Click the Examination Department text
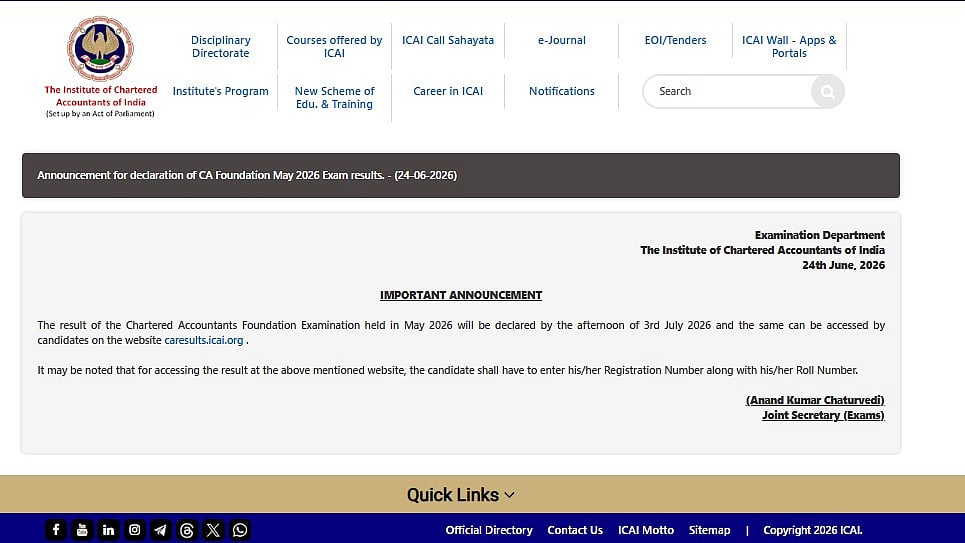This screenshot has width=965, height=543. [x=820, y=235]
